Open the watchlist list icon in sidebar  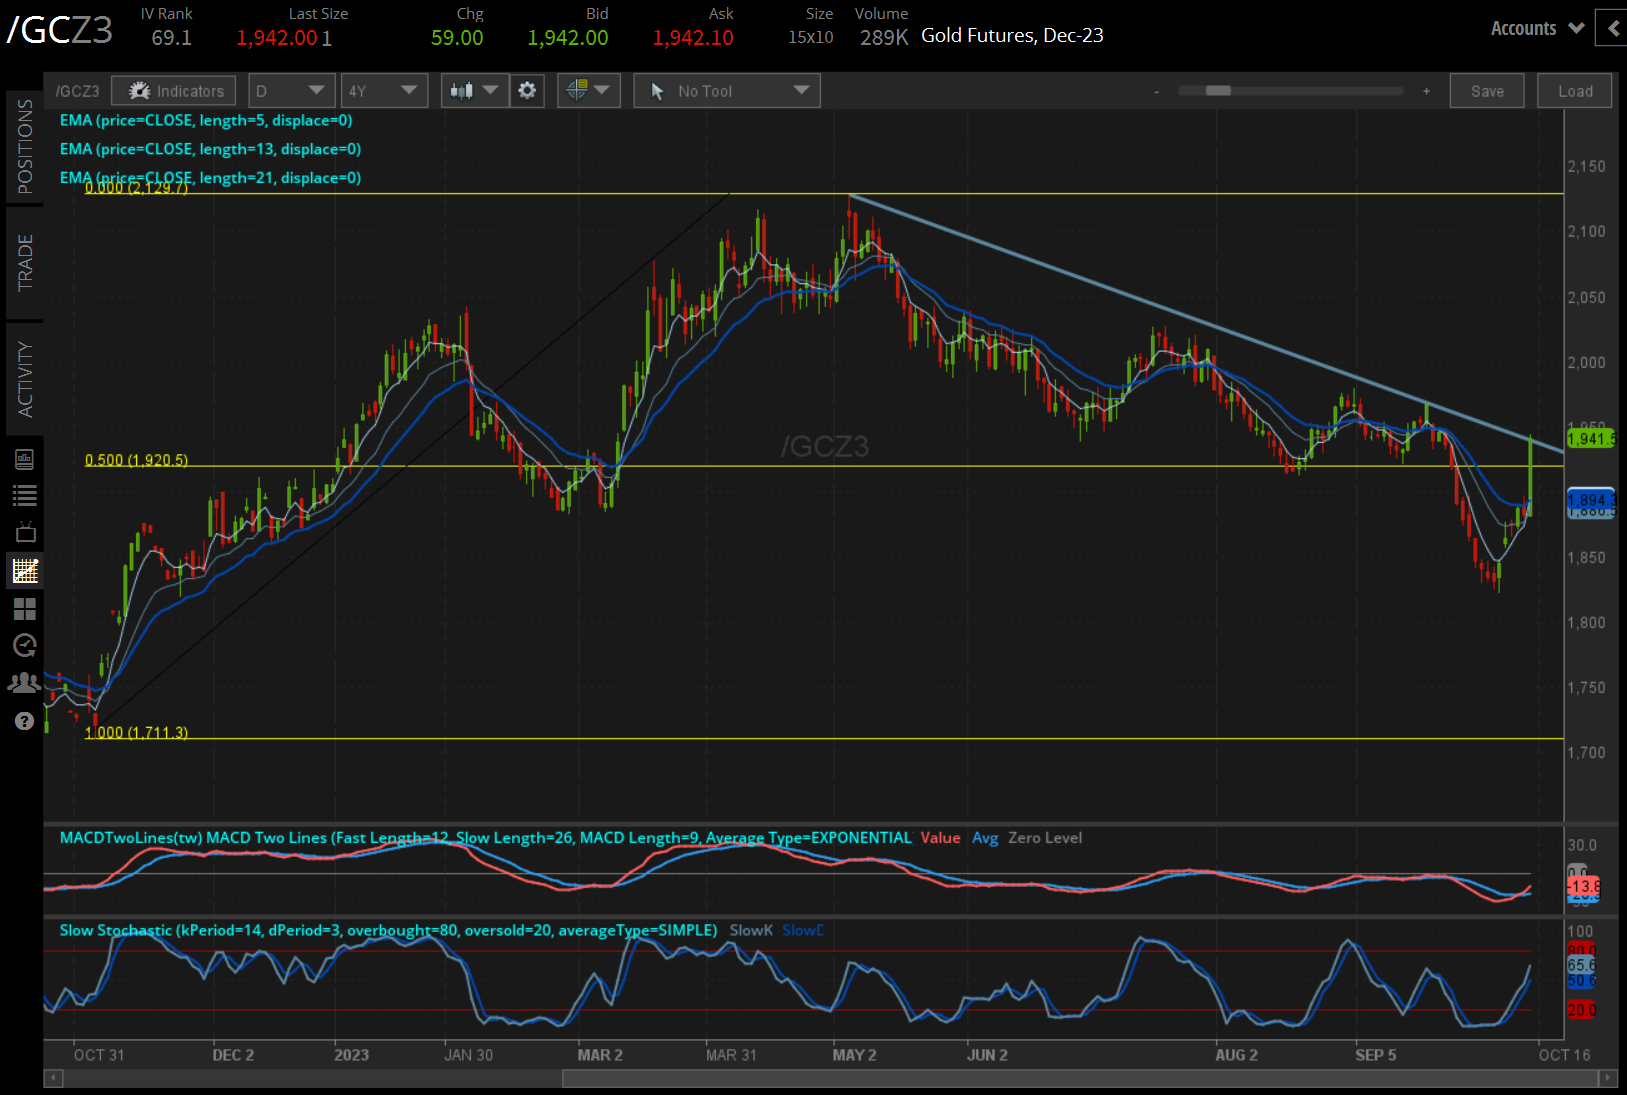click(24, 494)
